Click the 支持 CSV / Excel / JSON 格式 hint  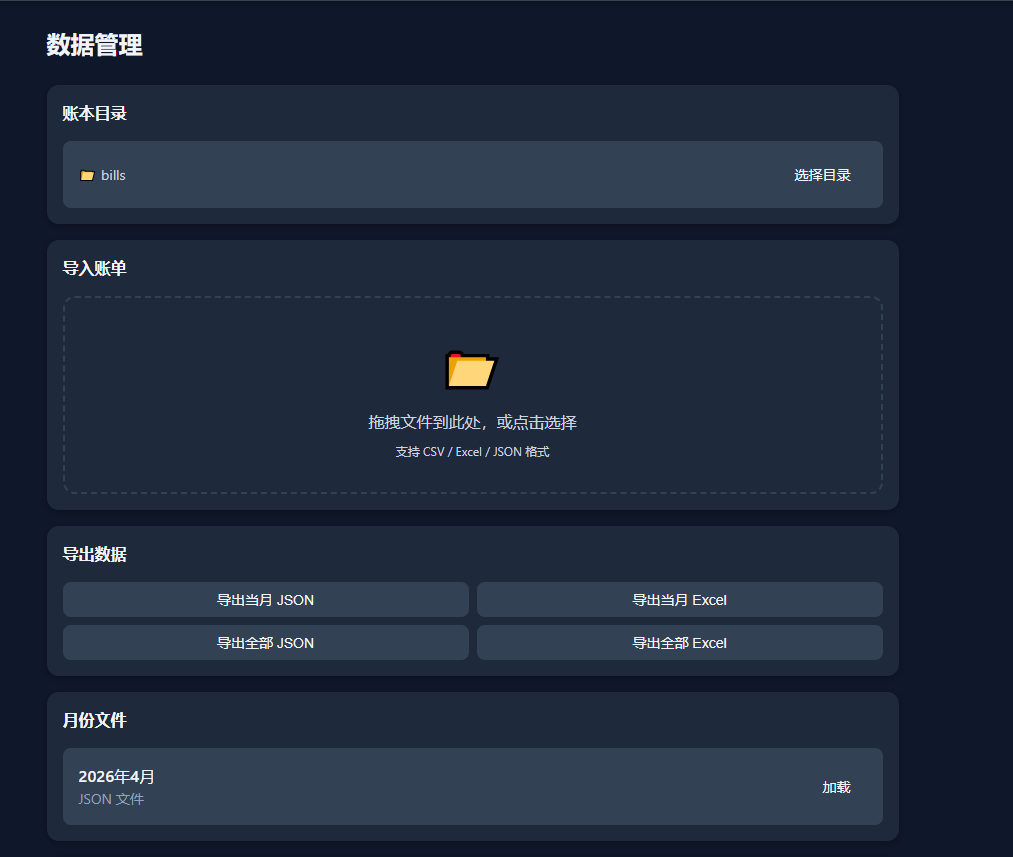tap(472, 452)
